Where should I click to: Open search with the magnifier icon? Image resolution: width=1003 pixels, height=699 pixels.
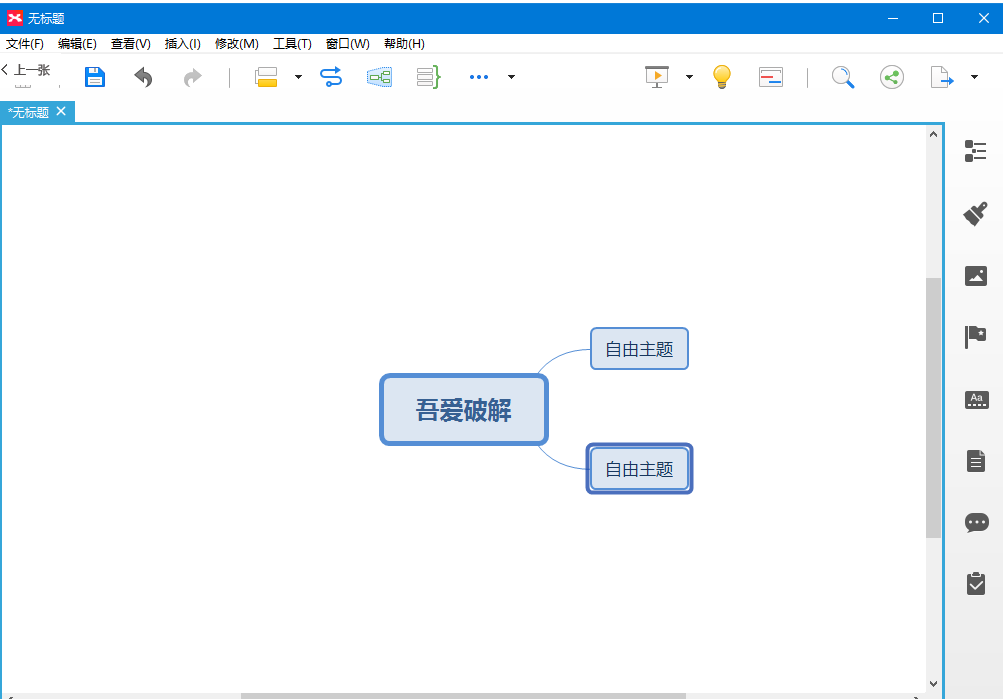[843, 77]
